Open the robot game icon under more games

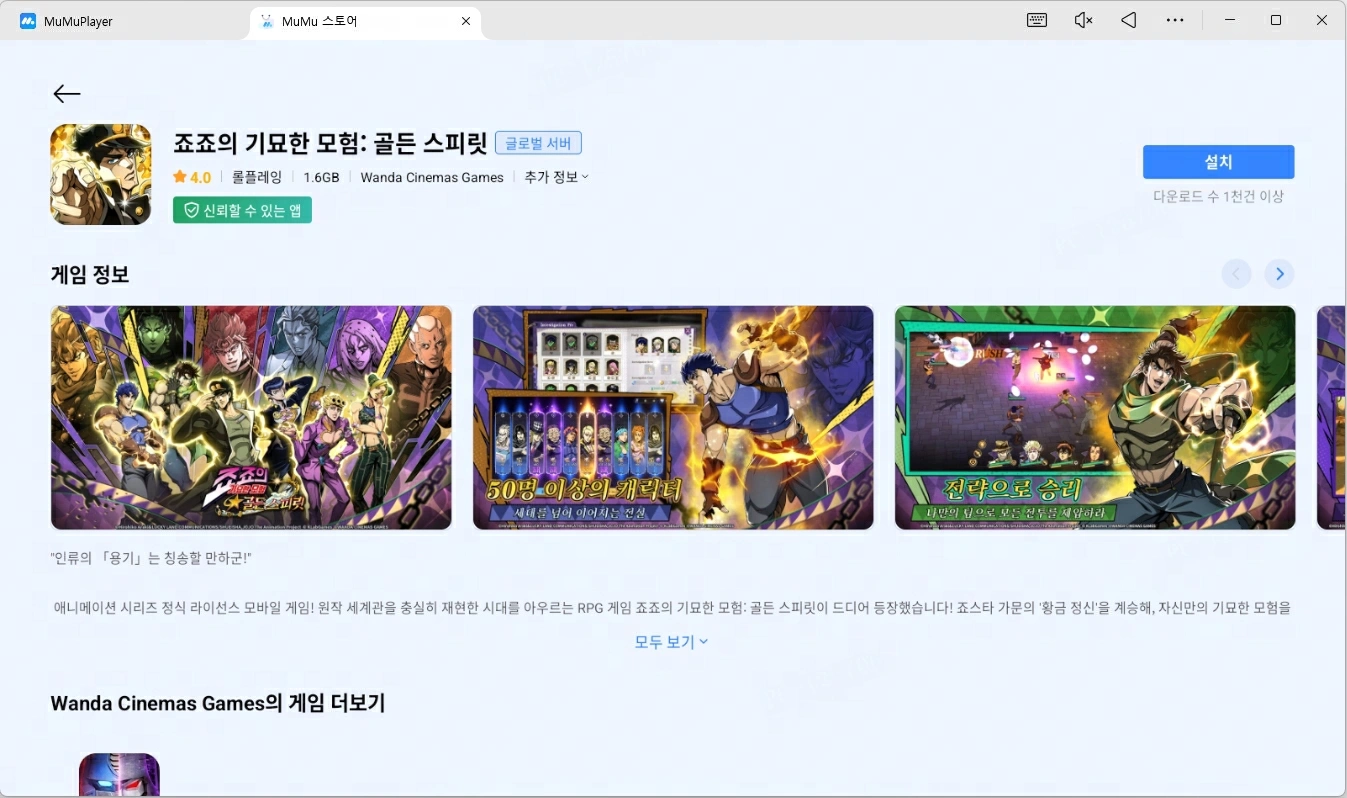pos(119,775)
